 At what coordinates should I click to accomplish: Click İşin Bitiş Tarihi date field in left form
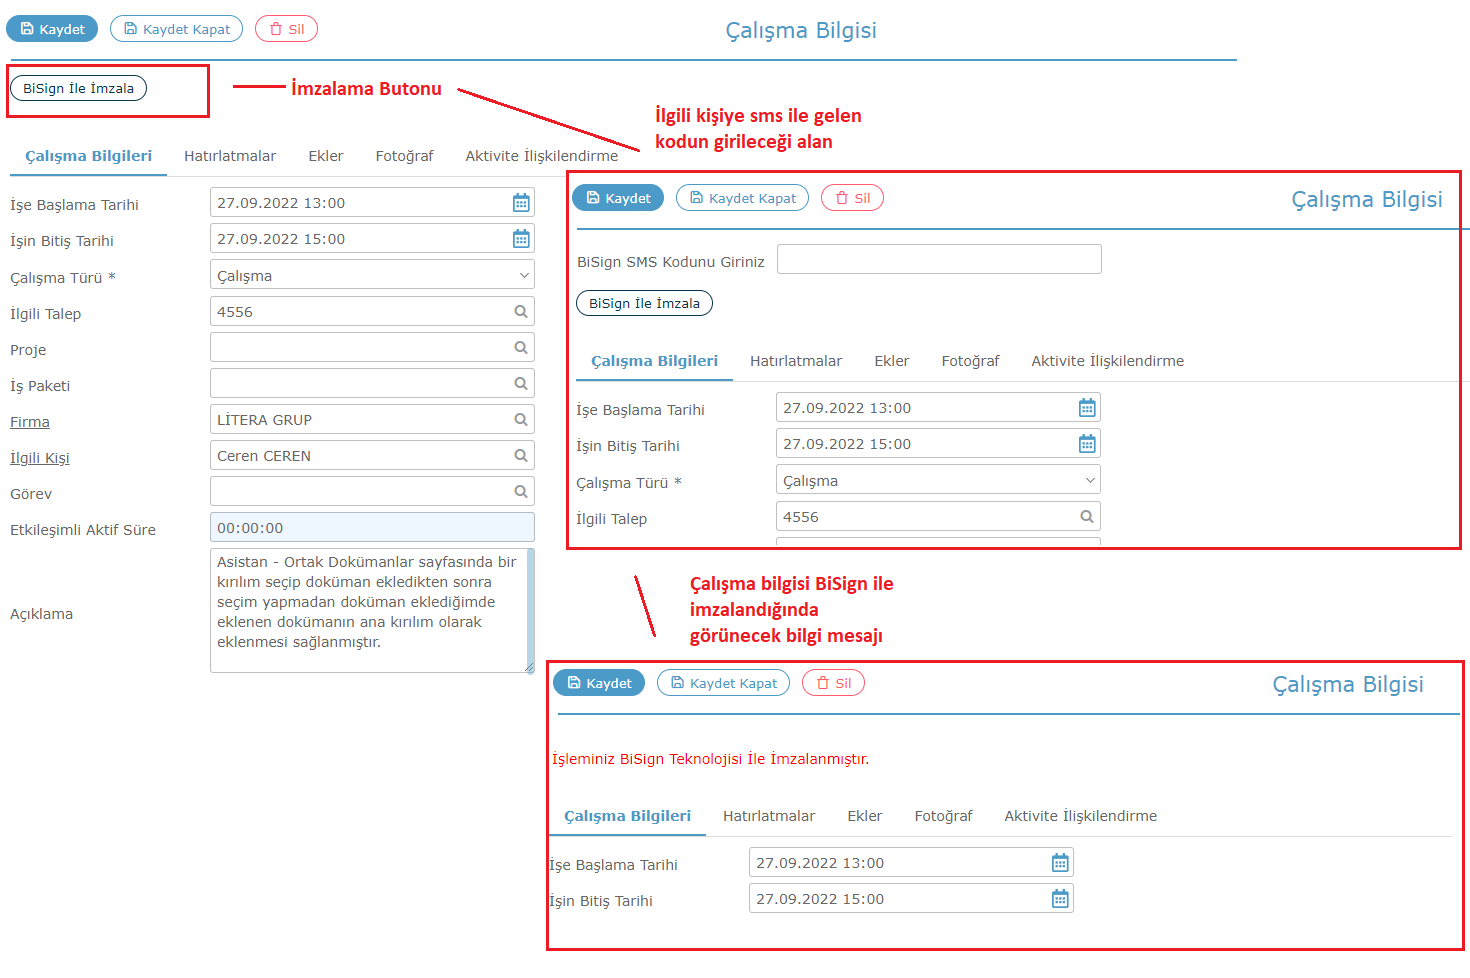(372, 238)
